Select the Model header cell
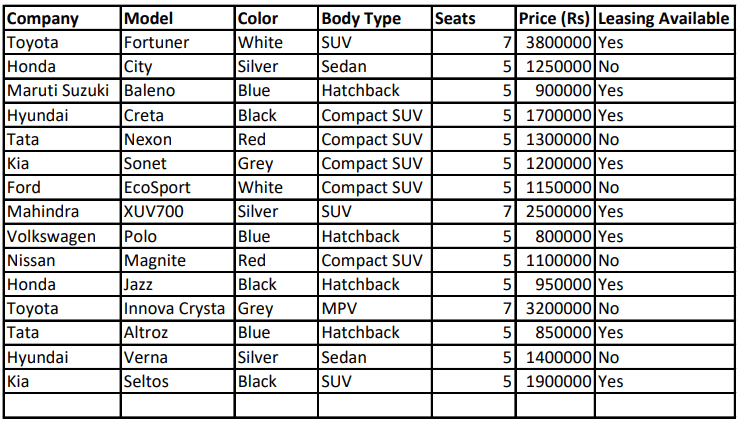The width and height of the screenshot is (739, 422). click(x=148, y=19)
